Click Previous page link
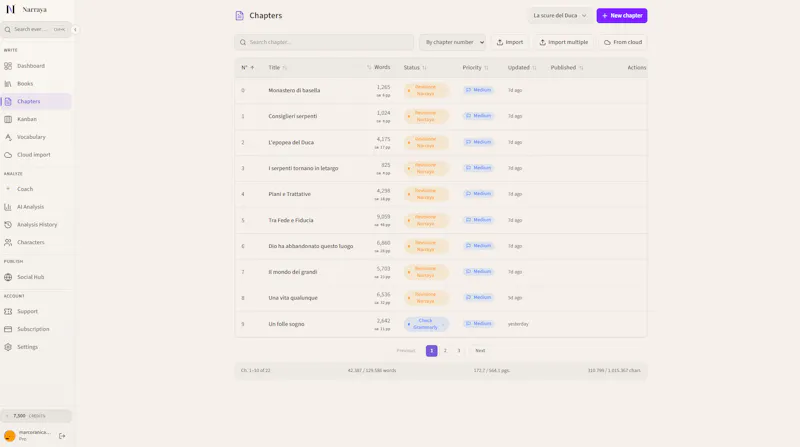Screen dimensions: 800x447 coord(406,351)
